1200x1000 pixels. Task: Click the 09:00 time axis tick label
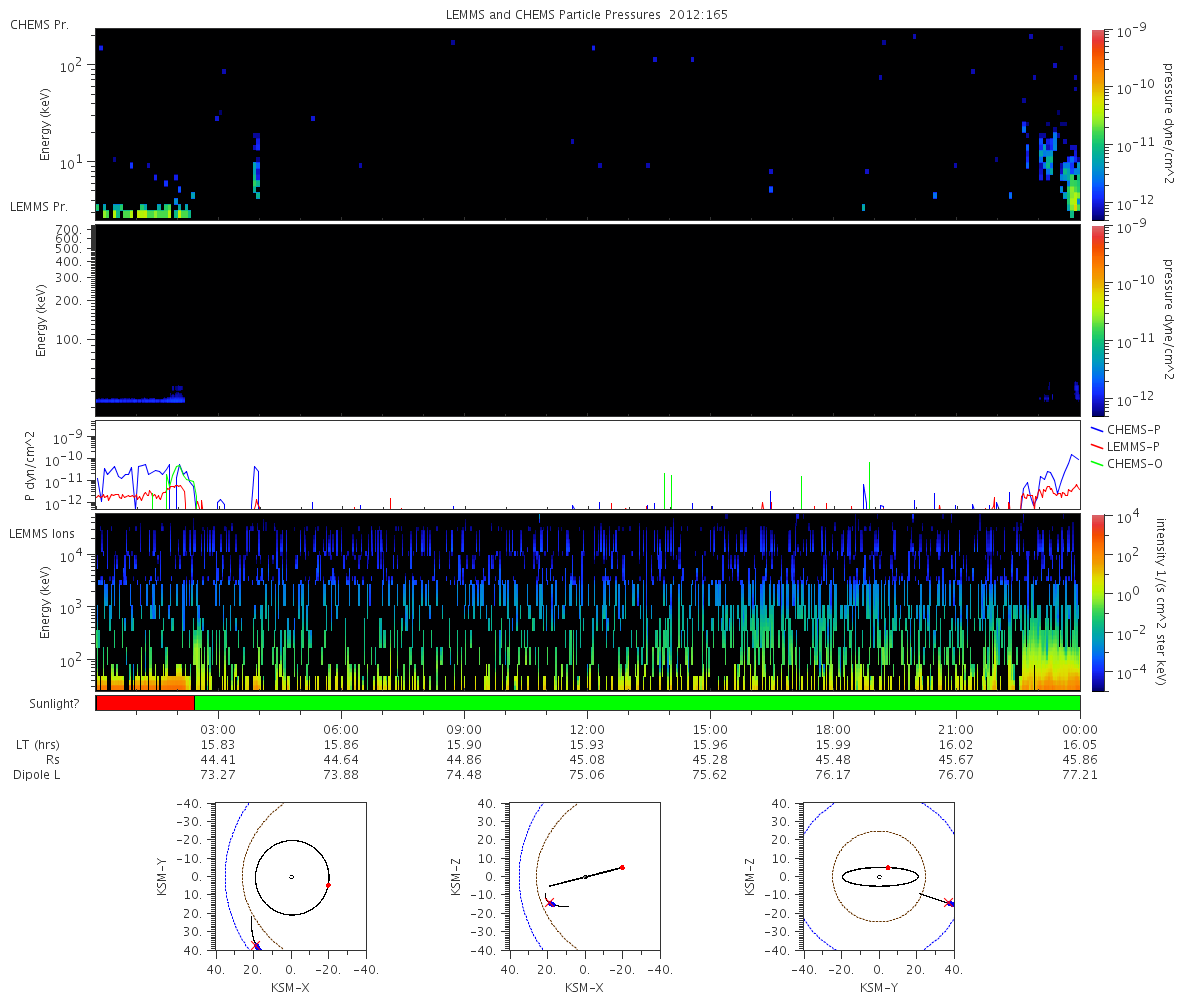pos(464,729)
